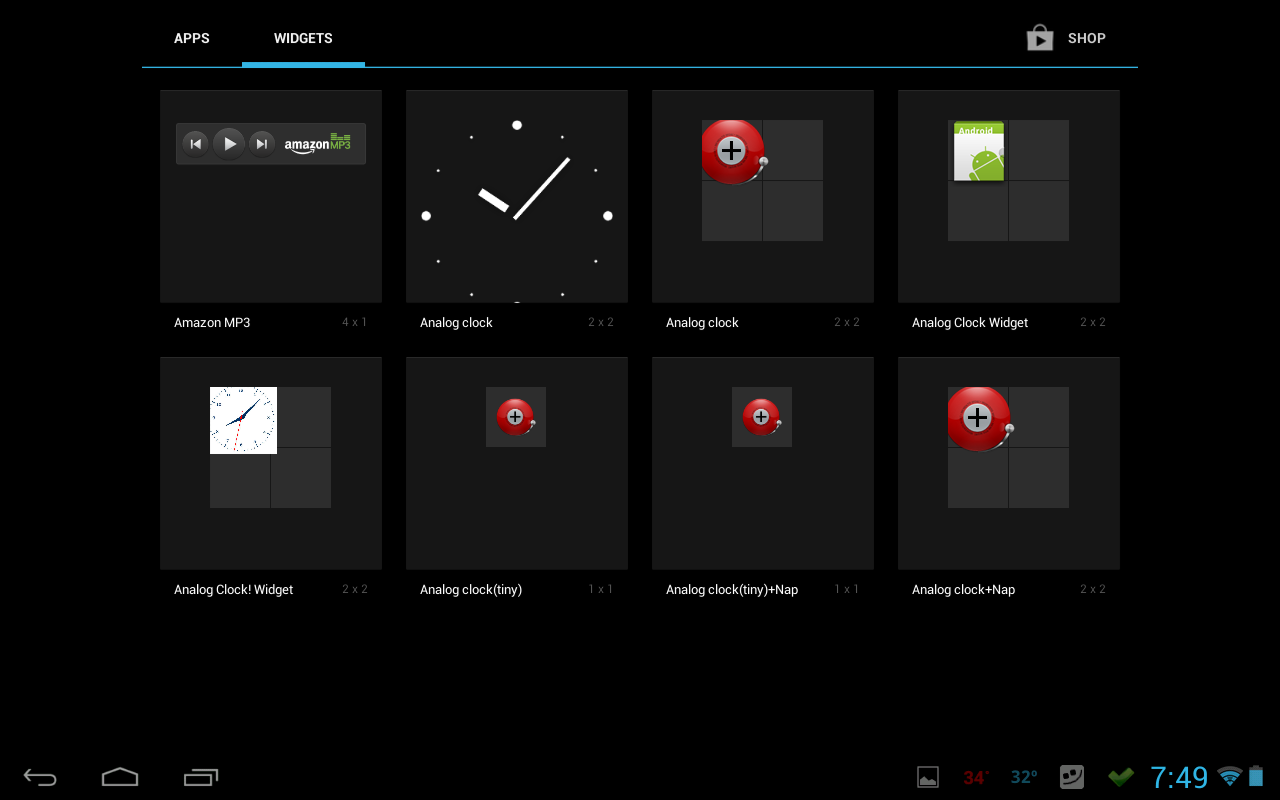Select the Analog clock(tiny) widget preview
The width and height of the screenshot is (1280, 800).
pos(516,417)
